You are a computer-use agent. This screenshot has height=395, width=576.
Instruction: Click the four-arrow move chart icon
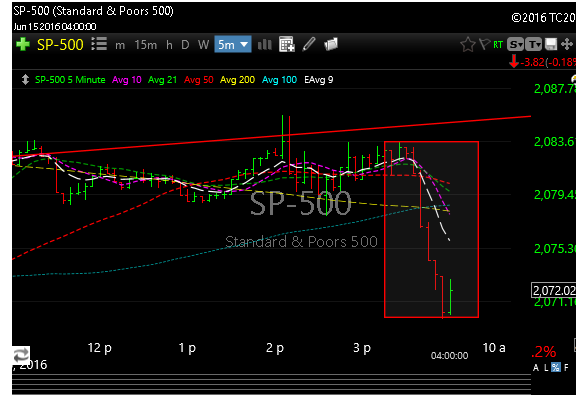[566, 44]
